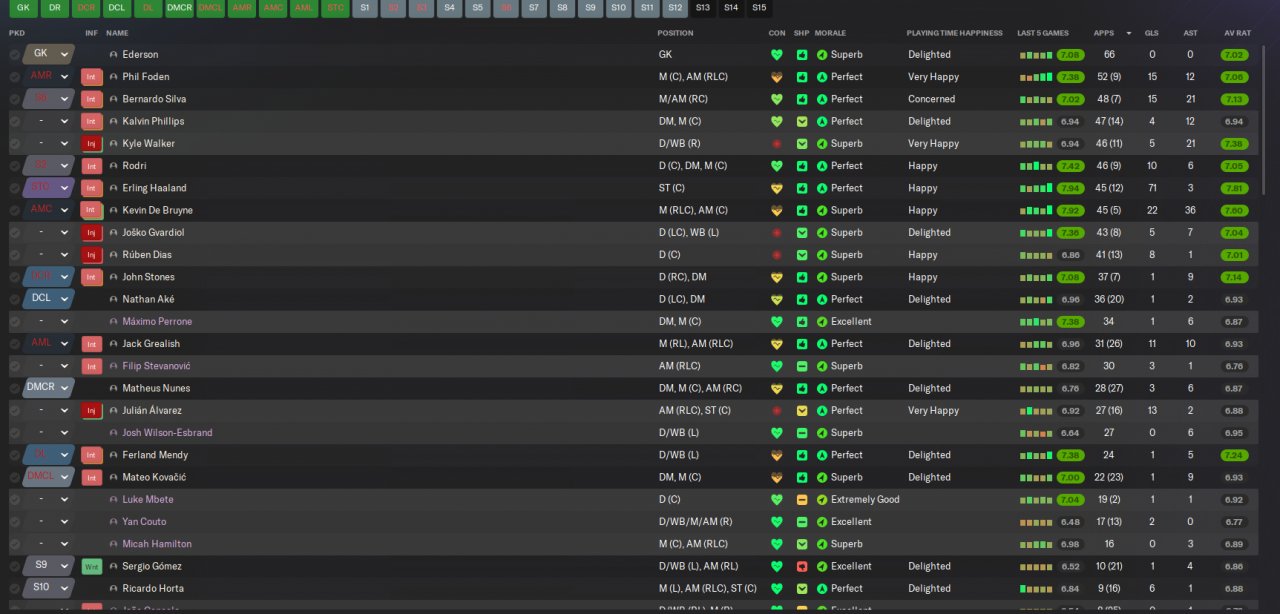
Task: Click Kalvin Phillips's sharpness icon
Action: (802, 121)
